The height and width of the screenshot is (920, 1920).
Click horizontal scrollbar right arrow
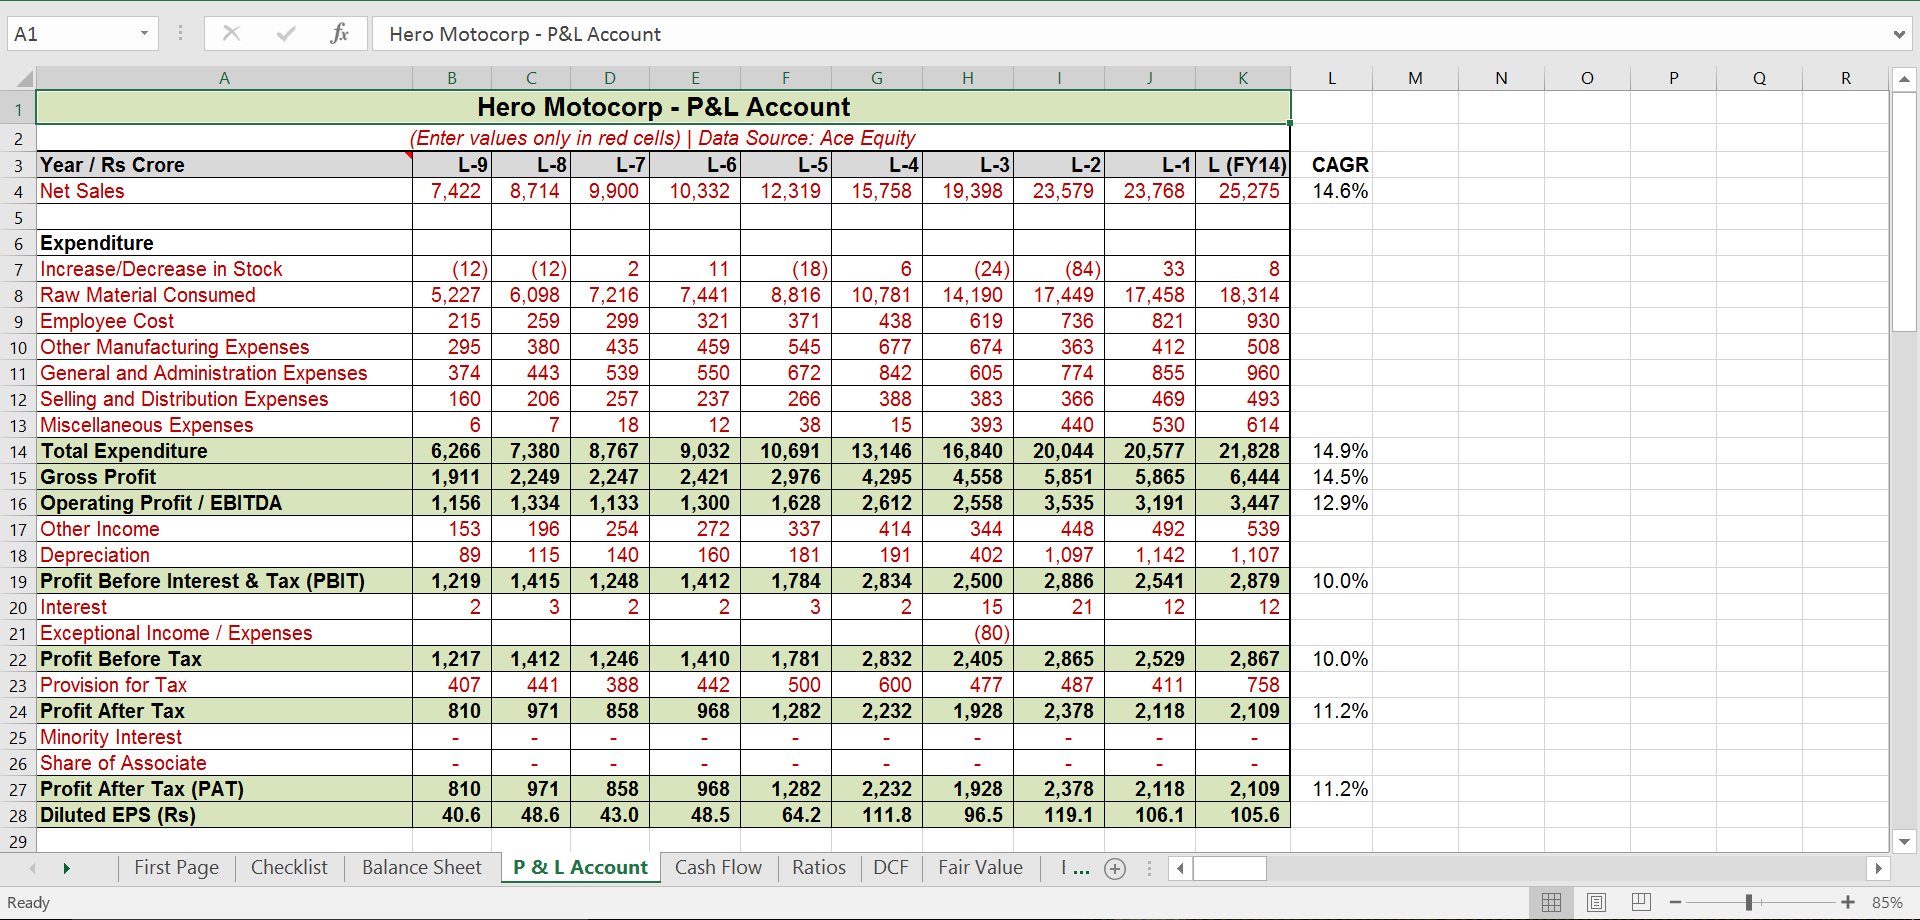pos(1878,868)
